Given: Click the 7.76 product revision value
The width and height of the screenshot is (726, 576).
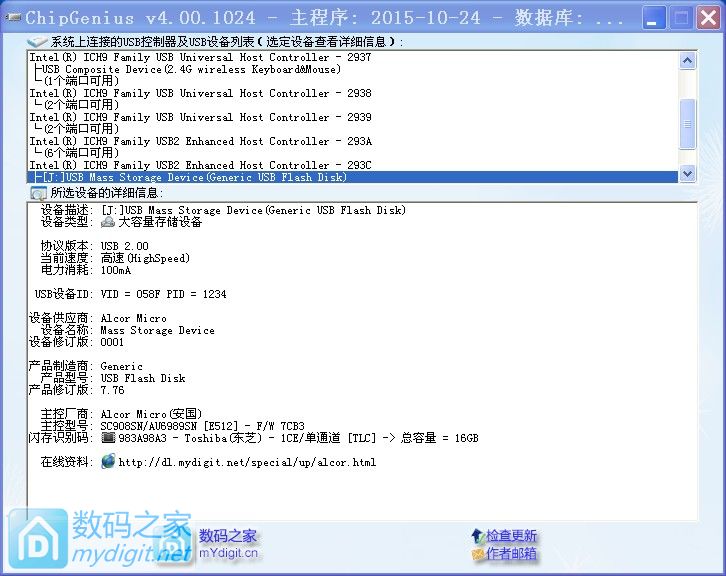Looking at the screenshot, I should [113, 390].
